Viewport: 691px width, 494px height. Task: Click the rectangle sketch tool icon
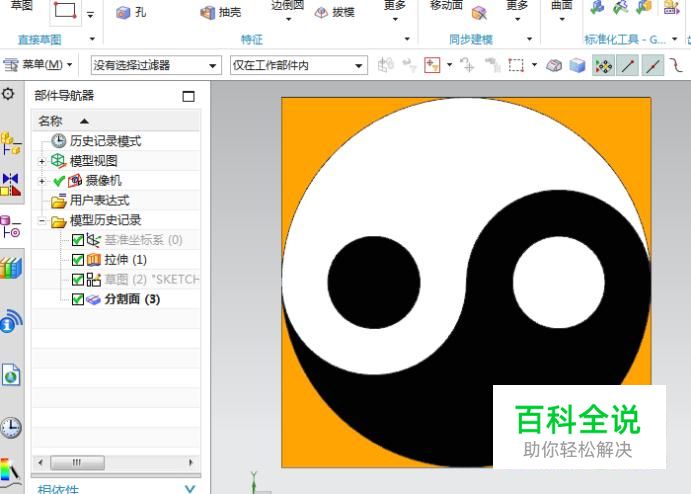click(65, 11)
